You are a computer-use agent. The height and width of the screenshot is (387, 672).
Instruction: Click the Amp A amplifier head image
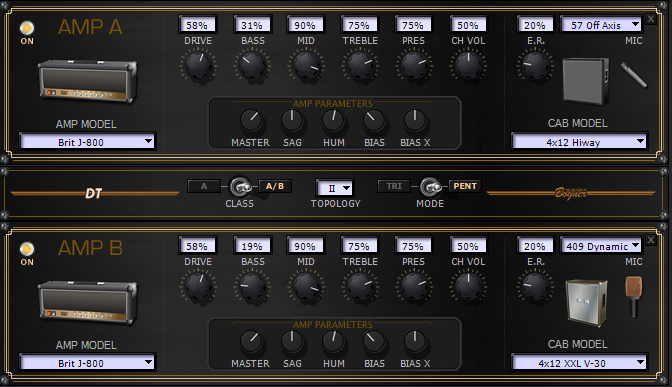point(88,82)
